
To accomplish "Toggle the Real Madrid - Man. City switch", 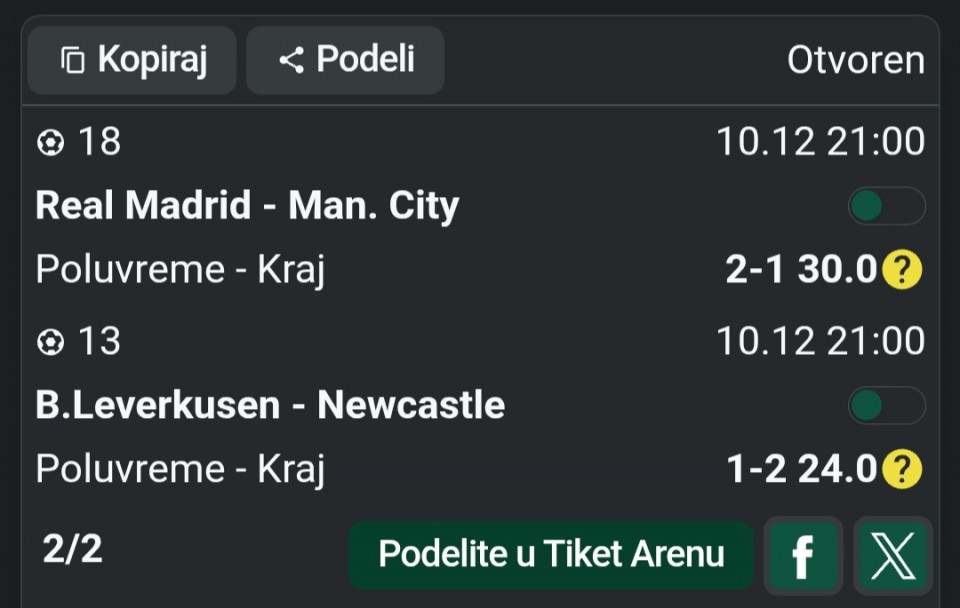I will [x=886, y=207].
